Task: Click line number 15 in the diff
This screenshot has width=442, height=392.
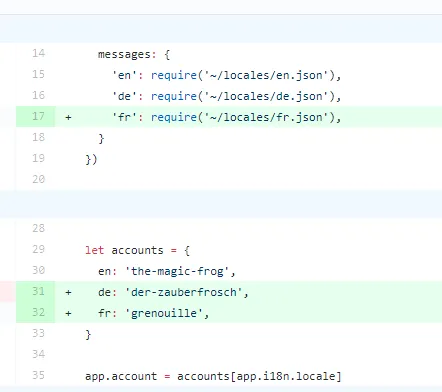Action: pyautogui.click(x=38, y=74)
